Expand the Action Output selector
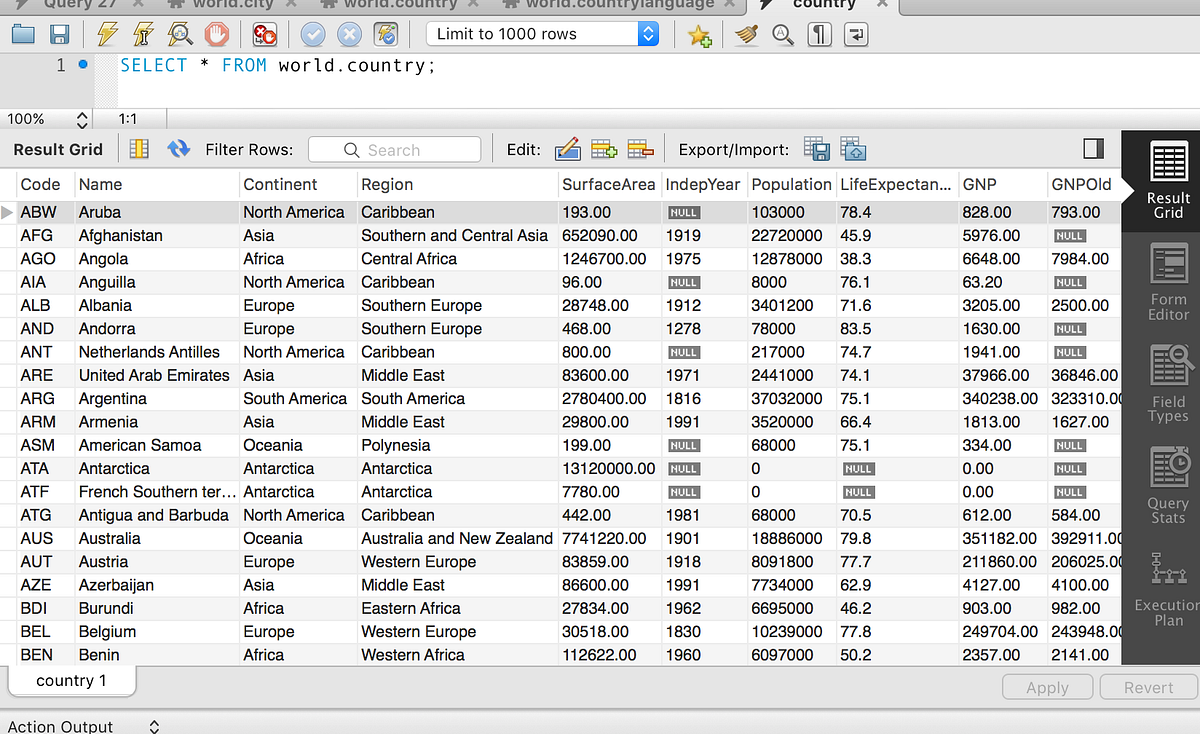This screenshot has width=1200, height=734. click(x=153, y=727)
